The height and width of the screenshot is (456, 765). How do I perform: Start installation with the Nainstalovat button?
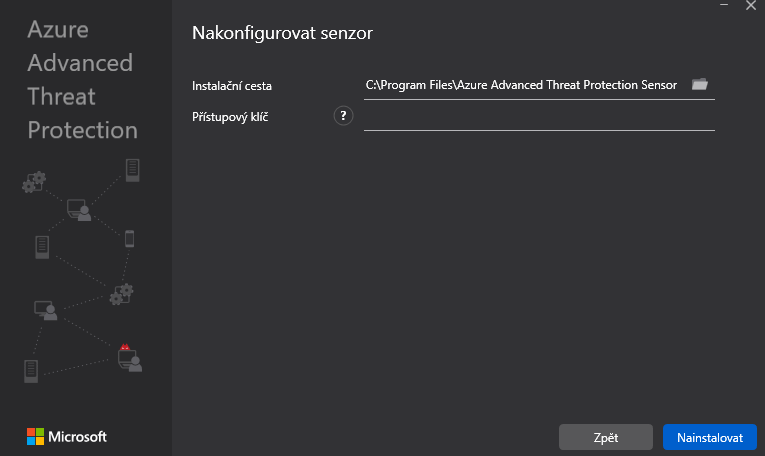pos(709,437)
